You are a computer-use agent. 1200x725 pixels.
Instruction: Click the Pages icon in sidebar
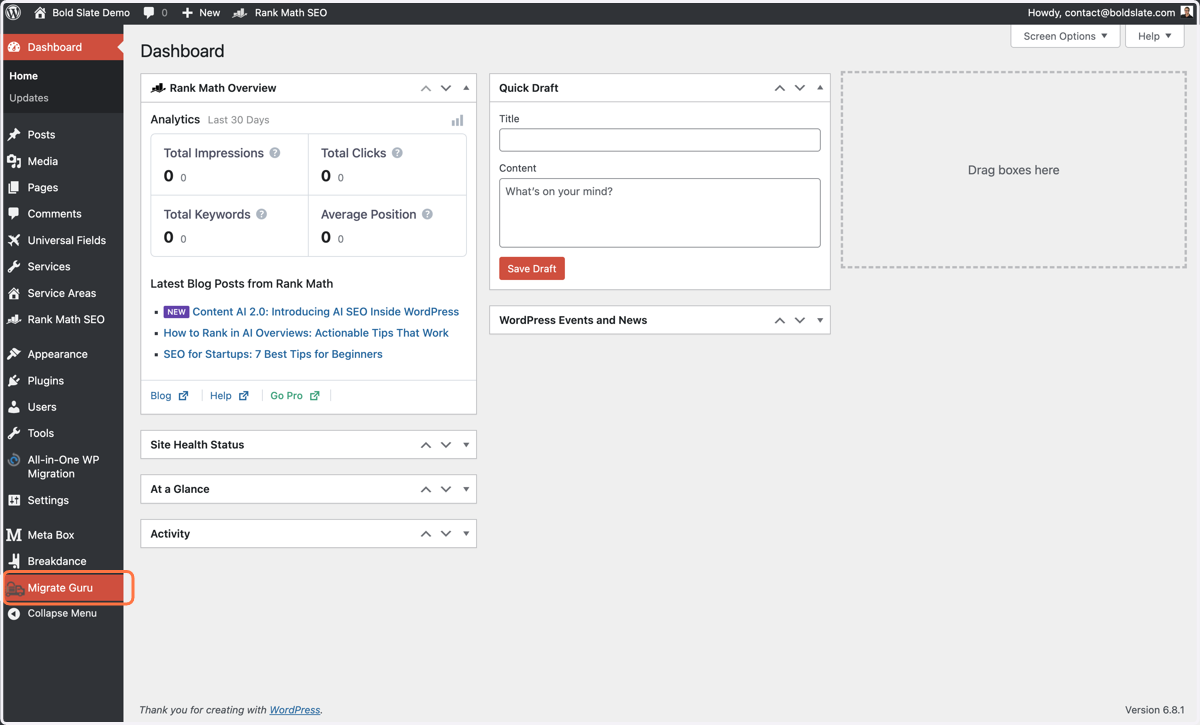[14, 187]
